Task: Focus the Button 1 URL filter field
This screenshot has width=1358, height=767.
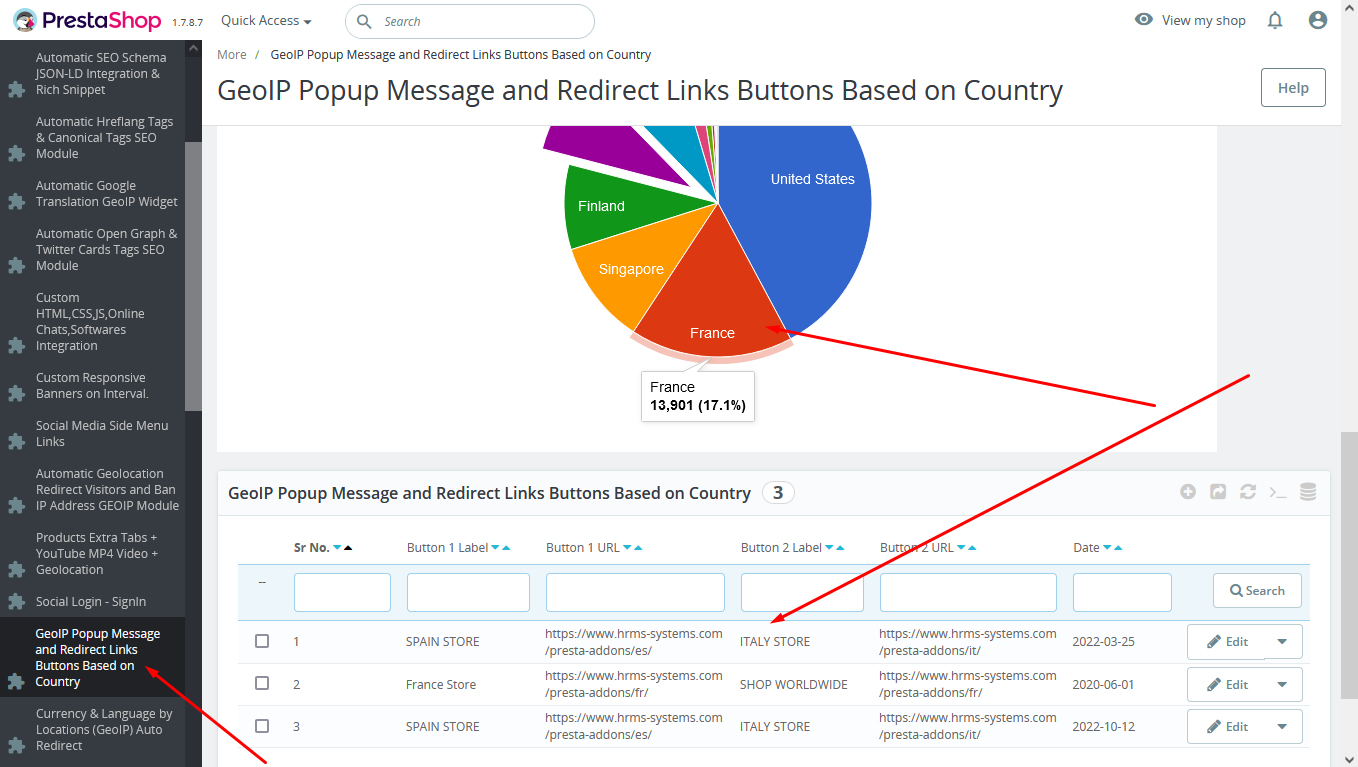Action: pyautogui.click(x=635, y=592)
